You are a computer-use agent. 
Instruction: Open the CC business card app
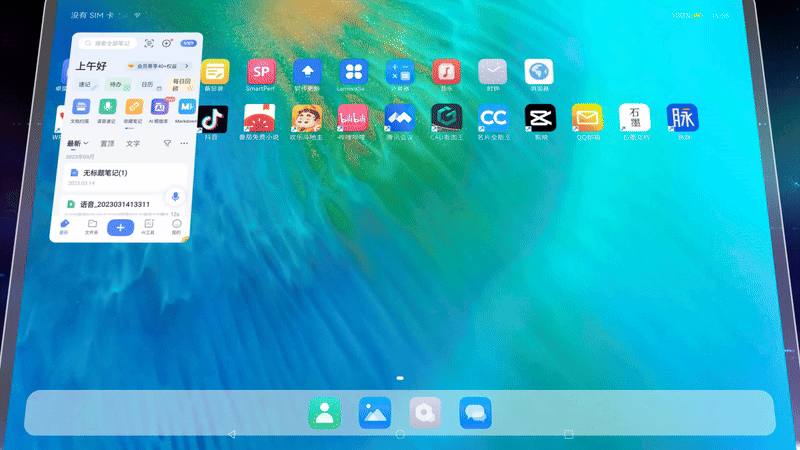(x=493, y=118)
